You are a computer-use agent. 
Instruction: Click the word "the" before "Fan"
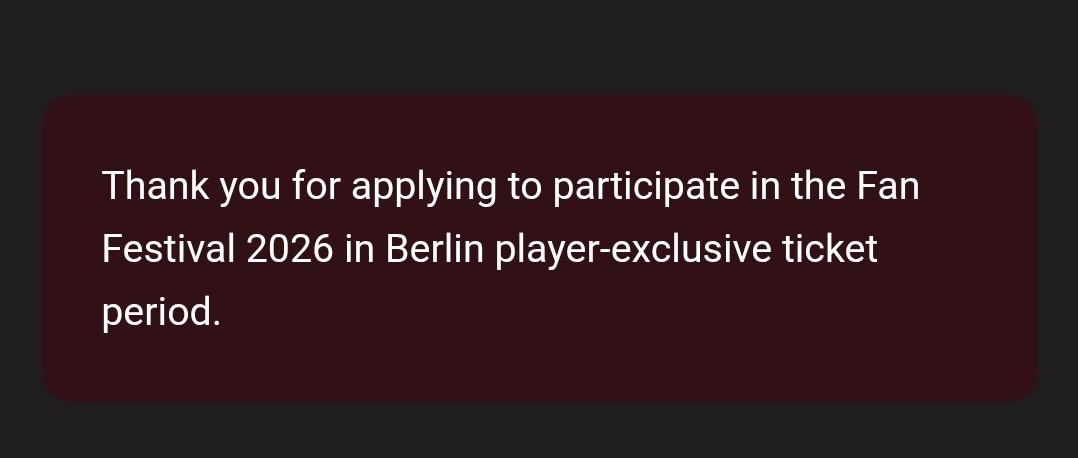[818, 186]
